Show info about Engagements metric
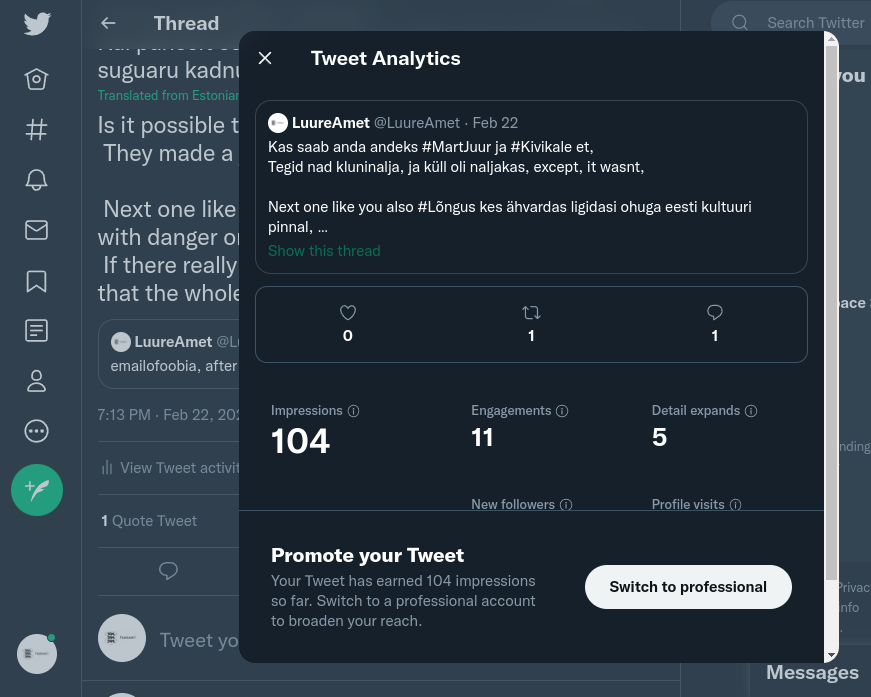871x697 pixels. point(562,411)
